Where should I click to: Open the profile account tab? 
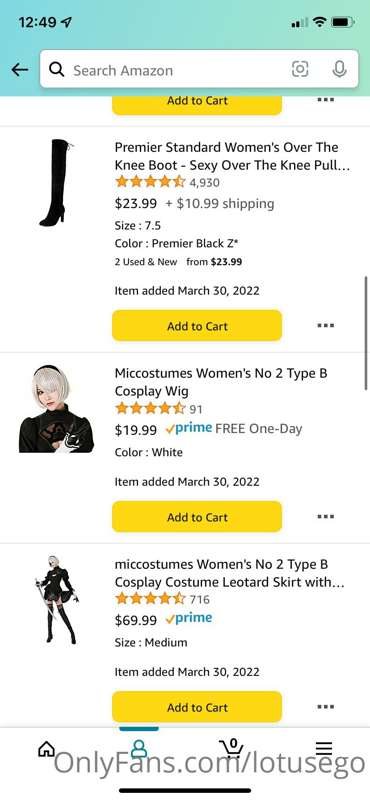pos(139,748)
